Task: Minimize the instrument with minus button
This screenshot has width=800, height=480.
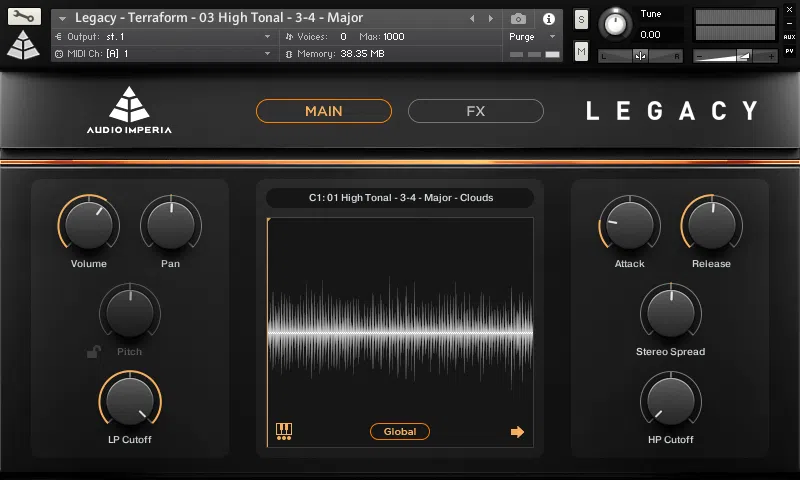Action: 789,23
